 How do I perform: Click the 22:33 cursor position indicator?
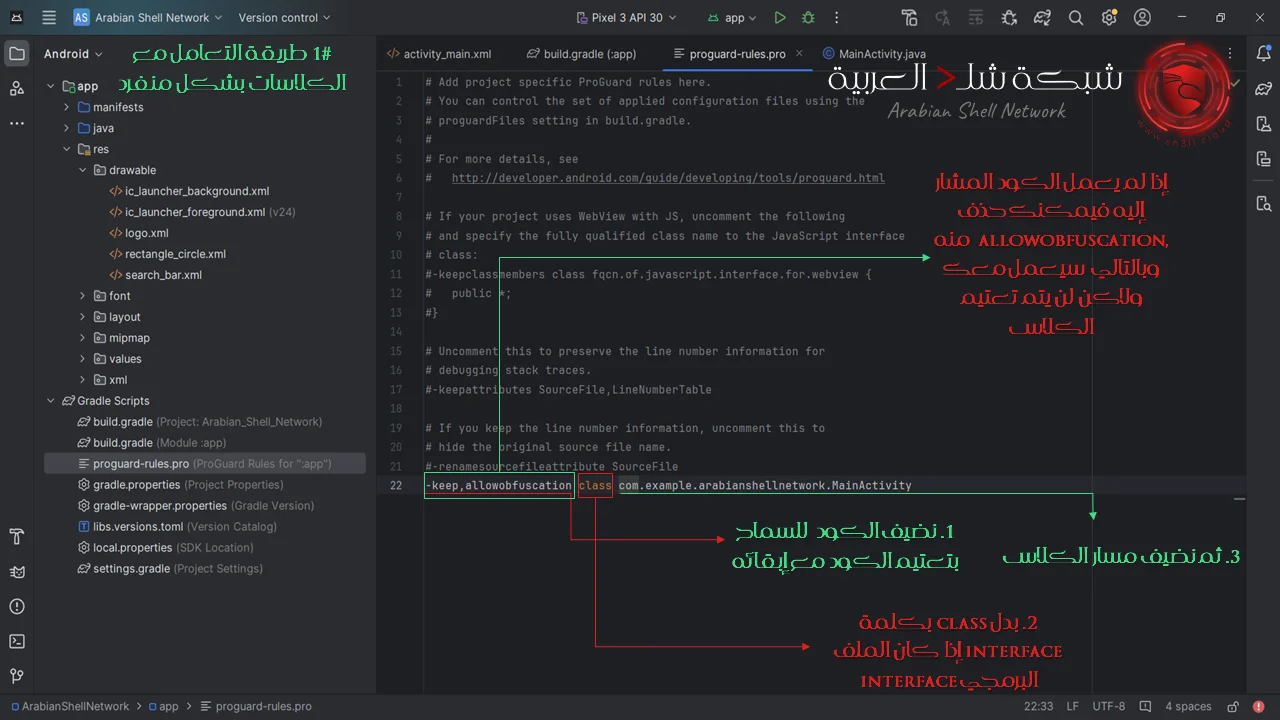tap(1038, 706)
